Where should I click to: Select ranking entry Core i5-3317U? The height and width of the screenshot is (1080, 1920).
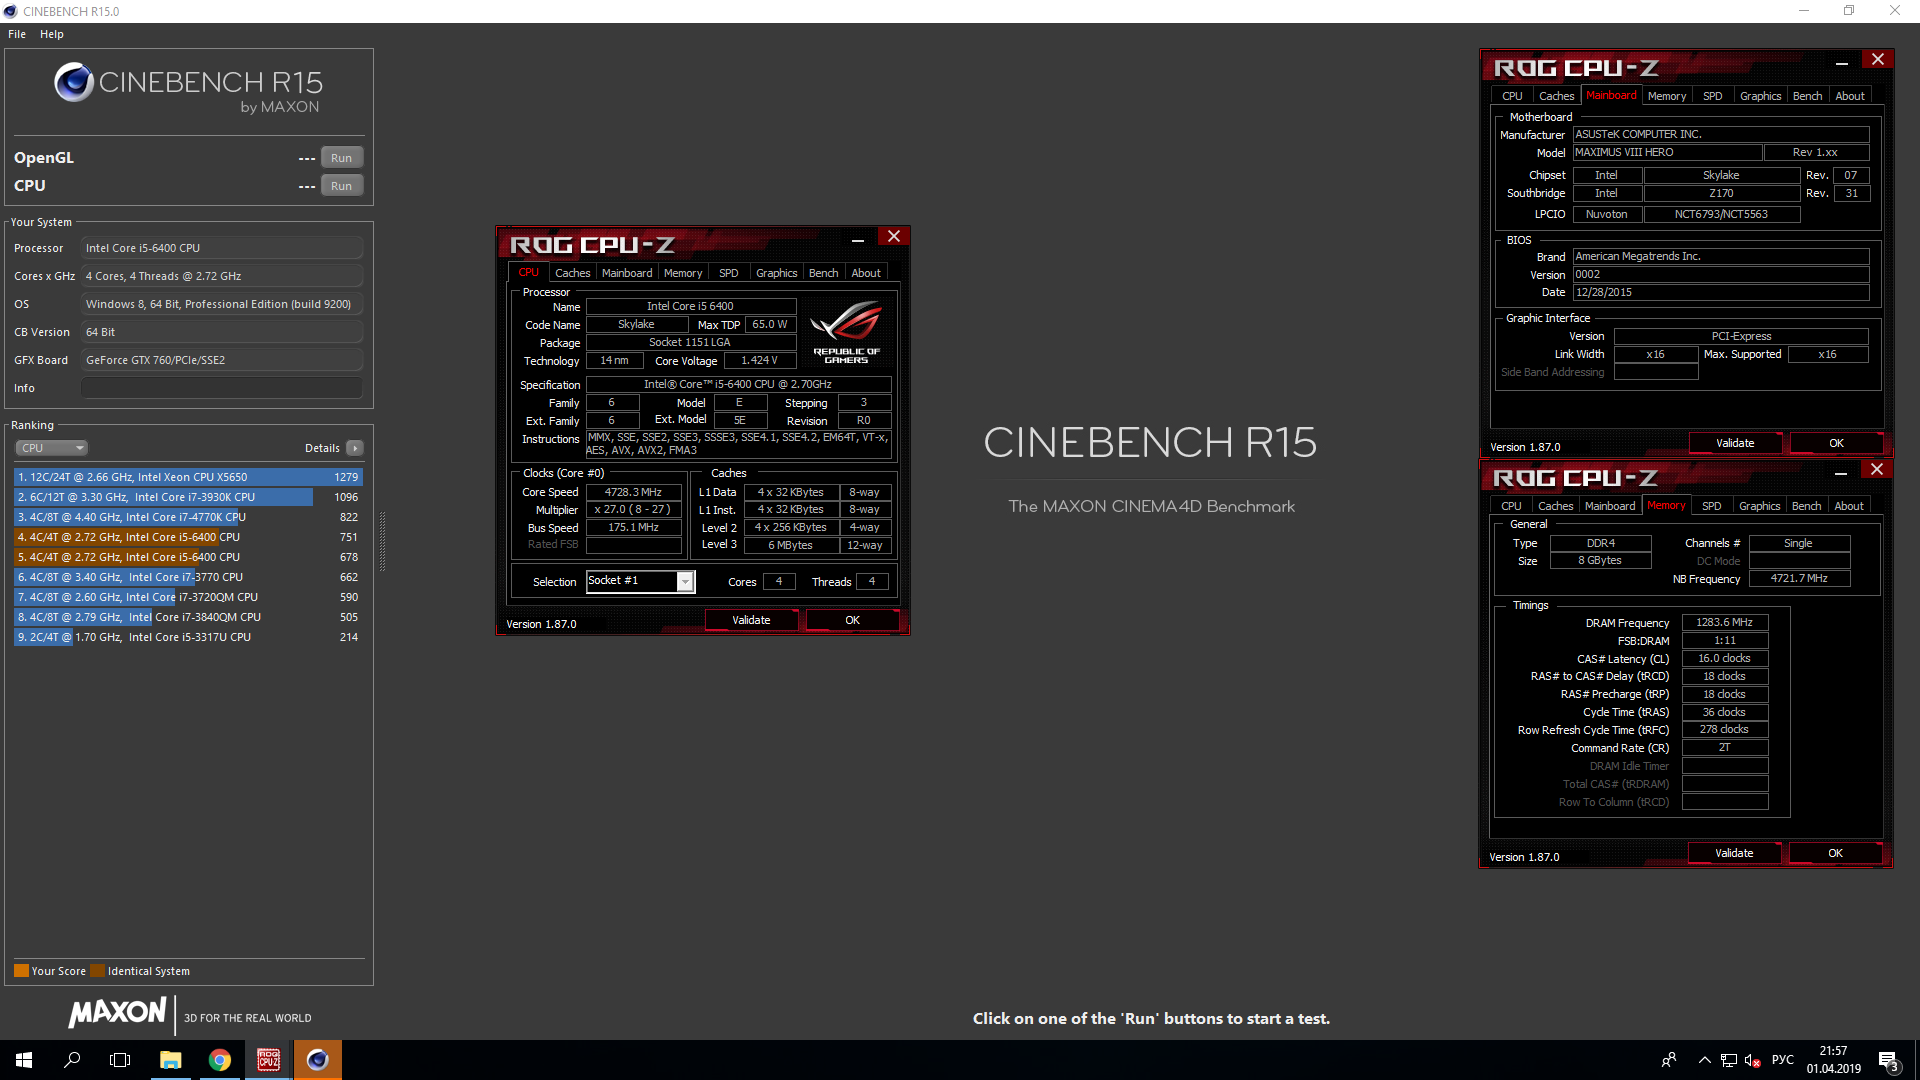(x=188, y=637)
